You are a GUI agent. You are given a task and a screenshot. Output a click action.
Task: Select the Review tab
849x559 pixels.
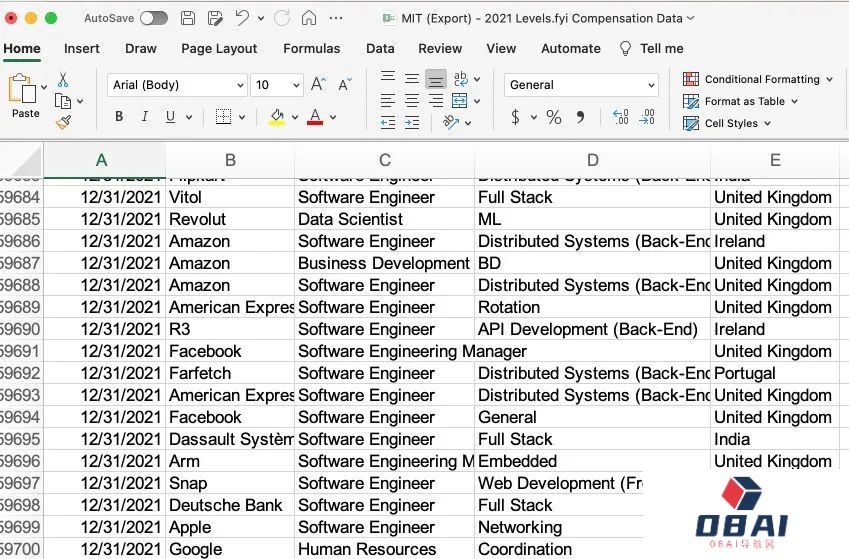[x=440, y=49]
